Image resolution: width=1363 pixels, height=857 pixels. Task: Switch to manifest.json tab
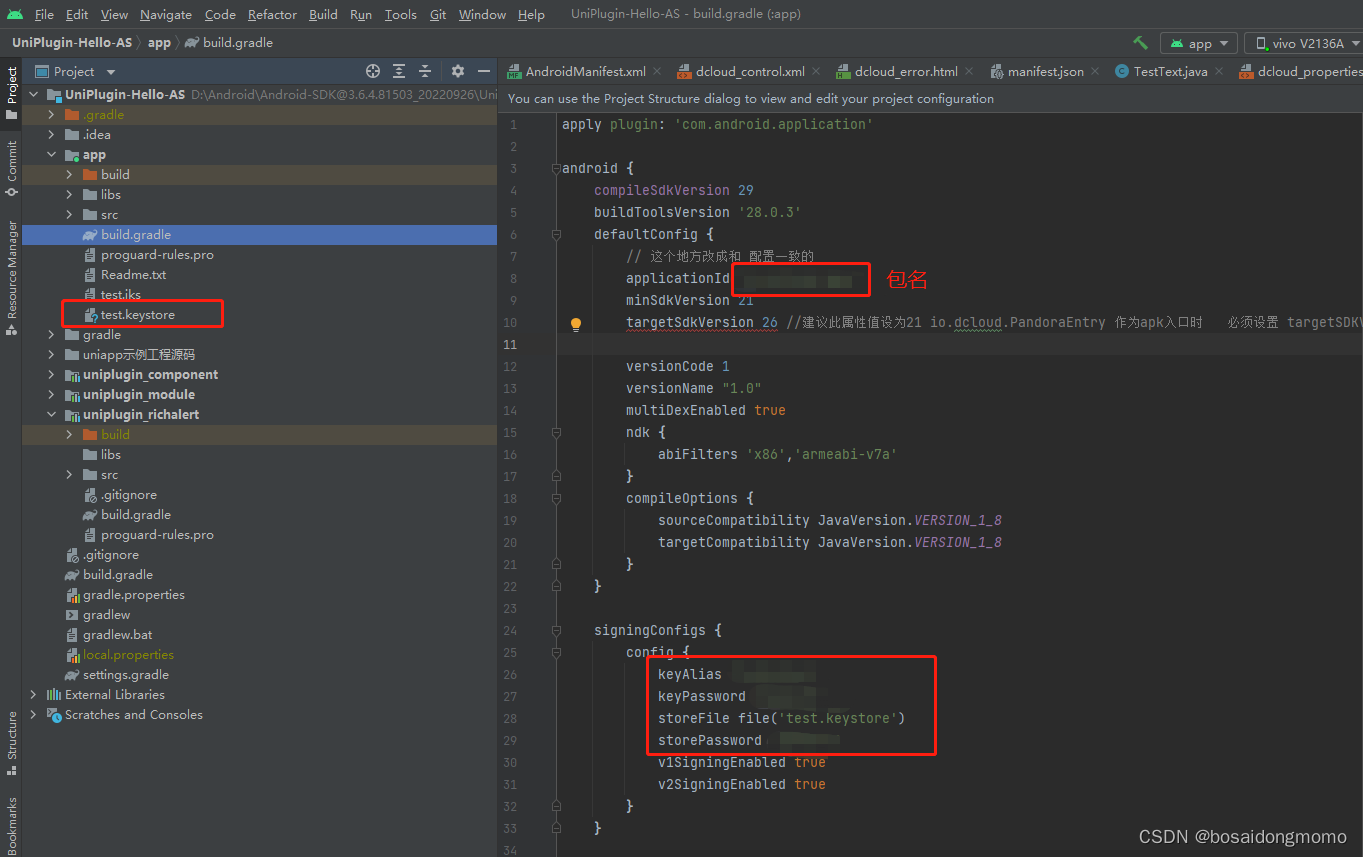1044,71
